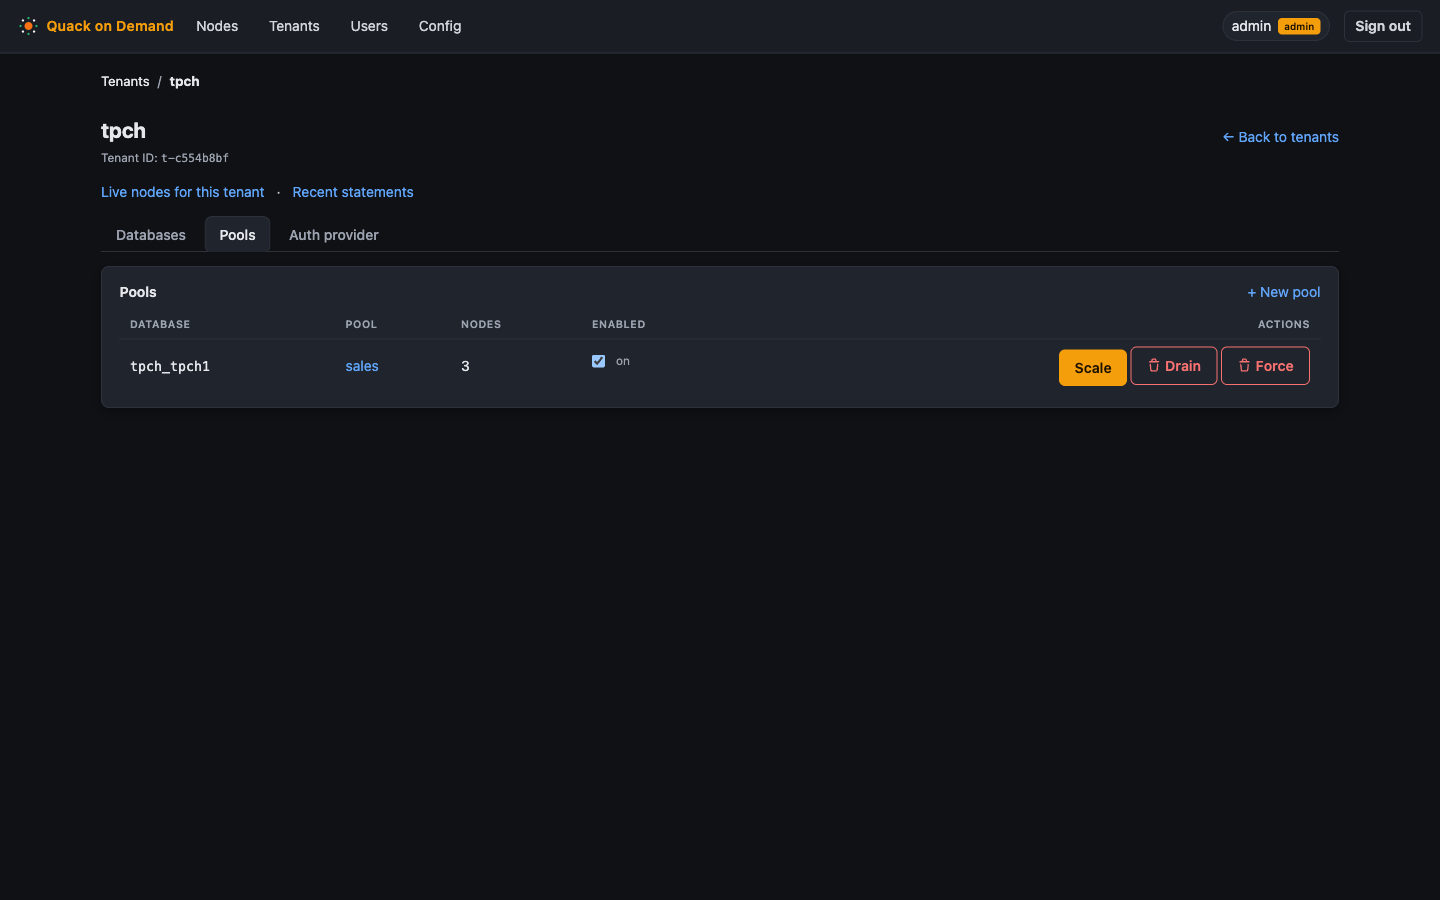This screenshot has width=1440, height=900.
Task: Click the Tenant ID t-c554b8bf text
Action: tap(165, 158)
